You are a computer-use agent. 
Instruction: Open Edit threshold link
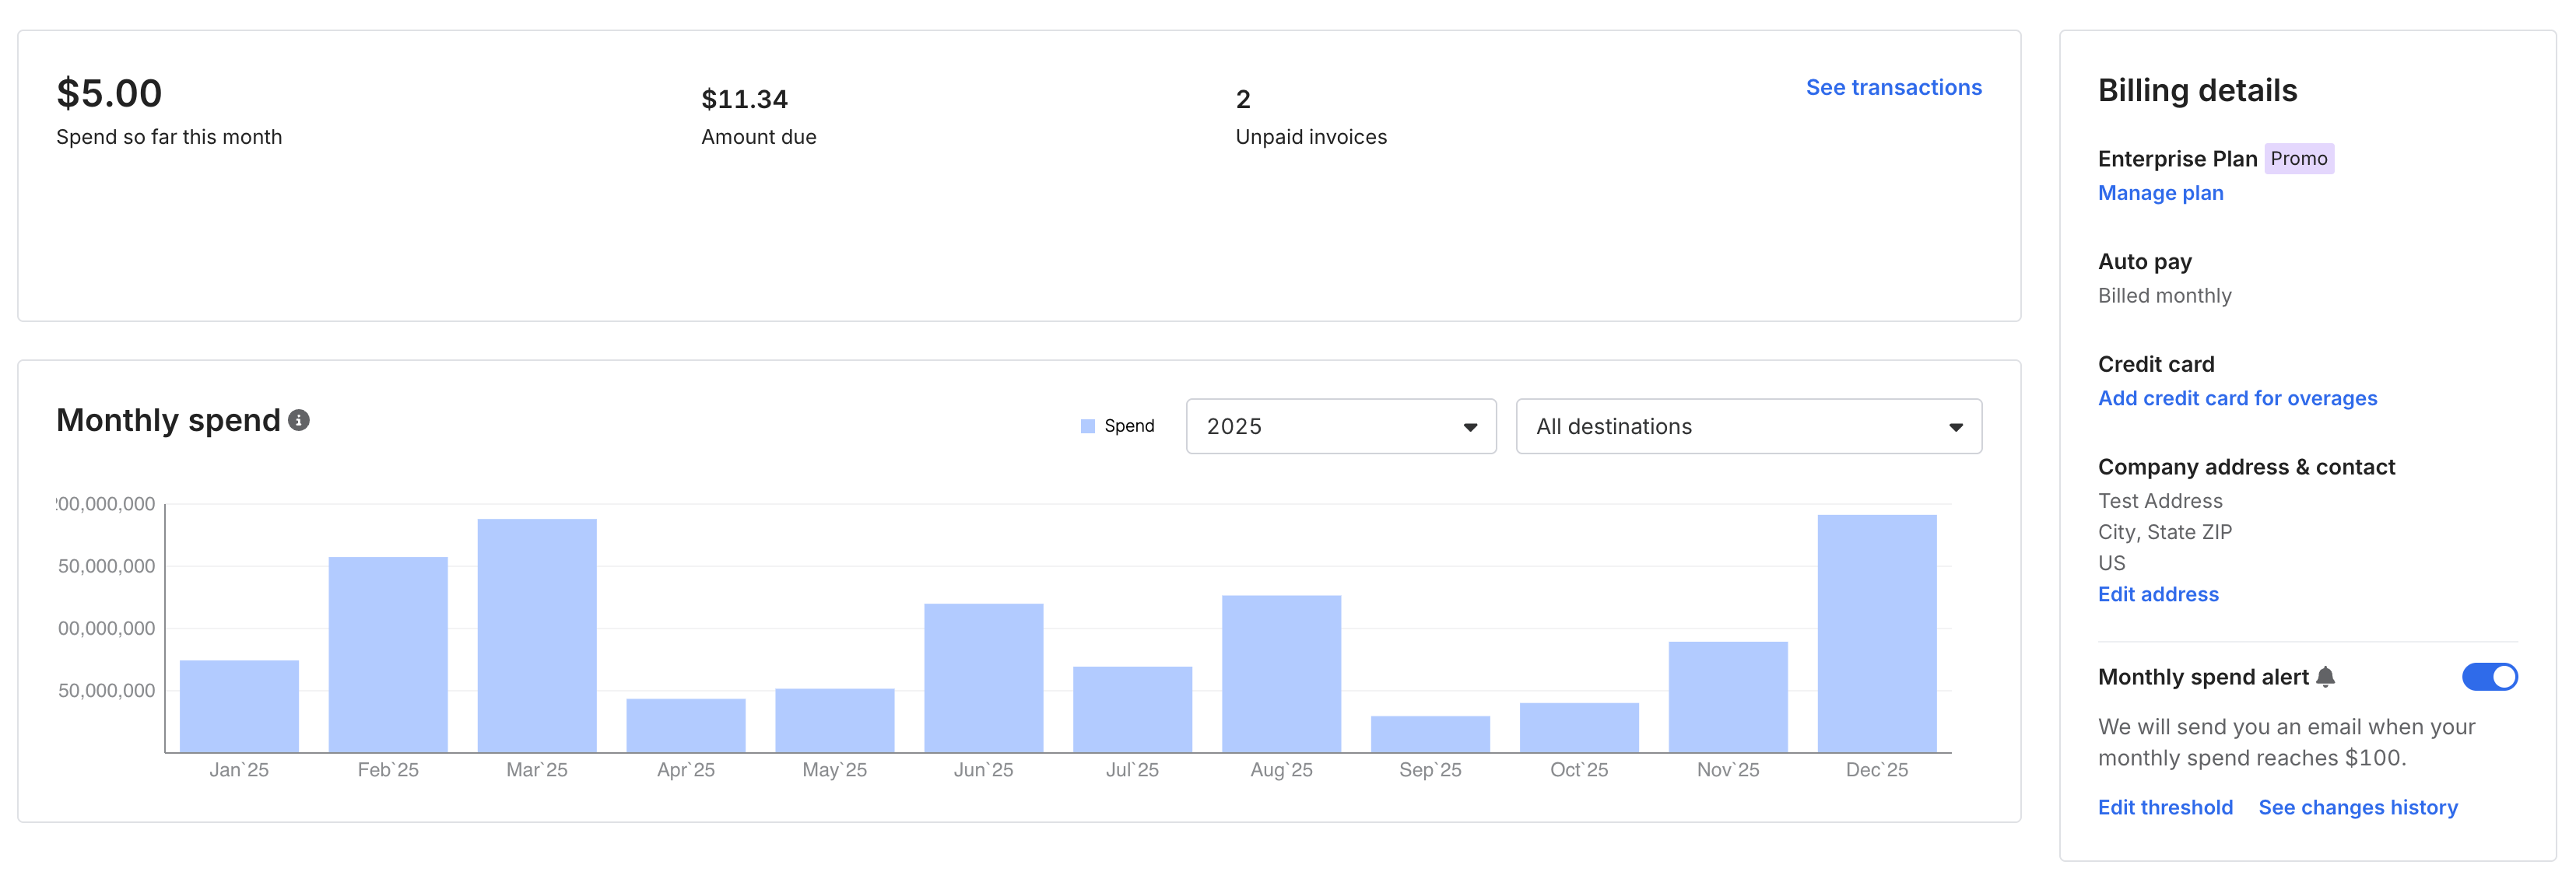point(2164,807)
